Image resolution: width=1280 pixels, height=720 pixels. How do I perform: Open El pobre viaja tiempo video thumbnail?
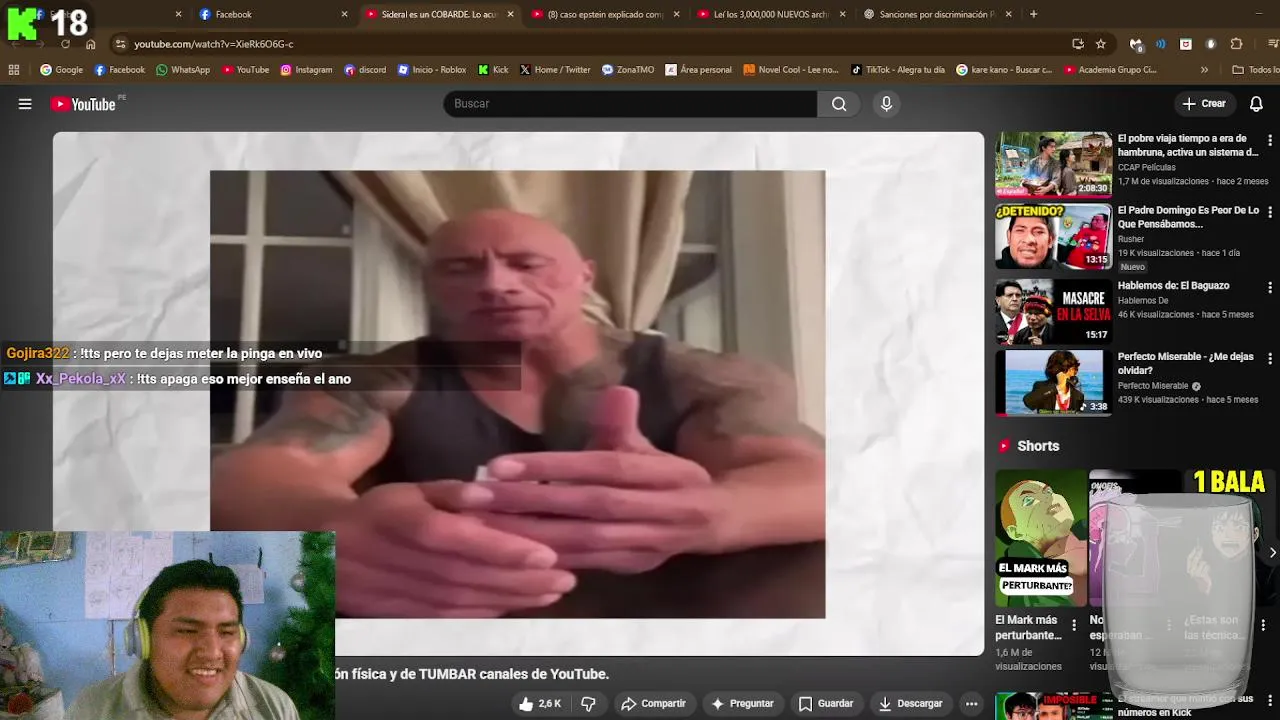click(x=1053, y=164)
